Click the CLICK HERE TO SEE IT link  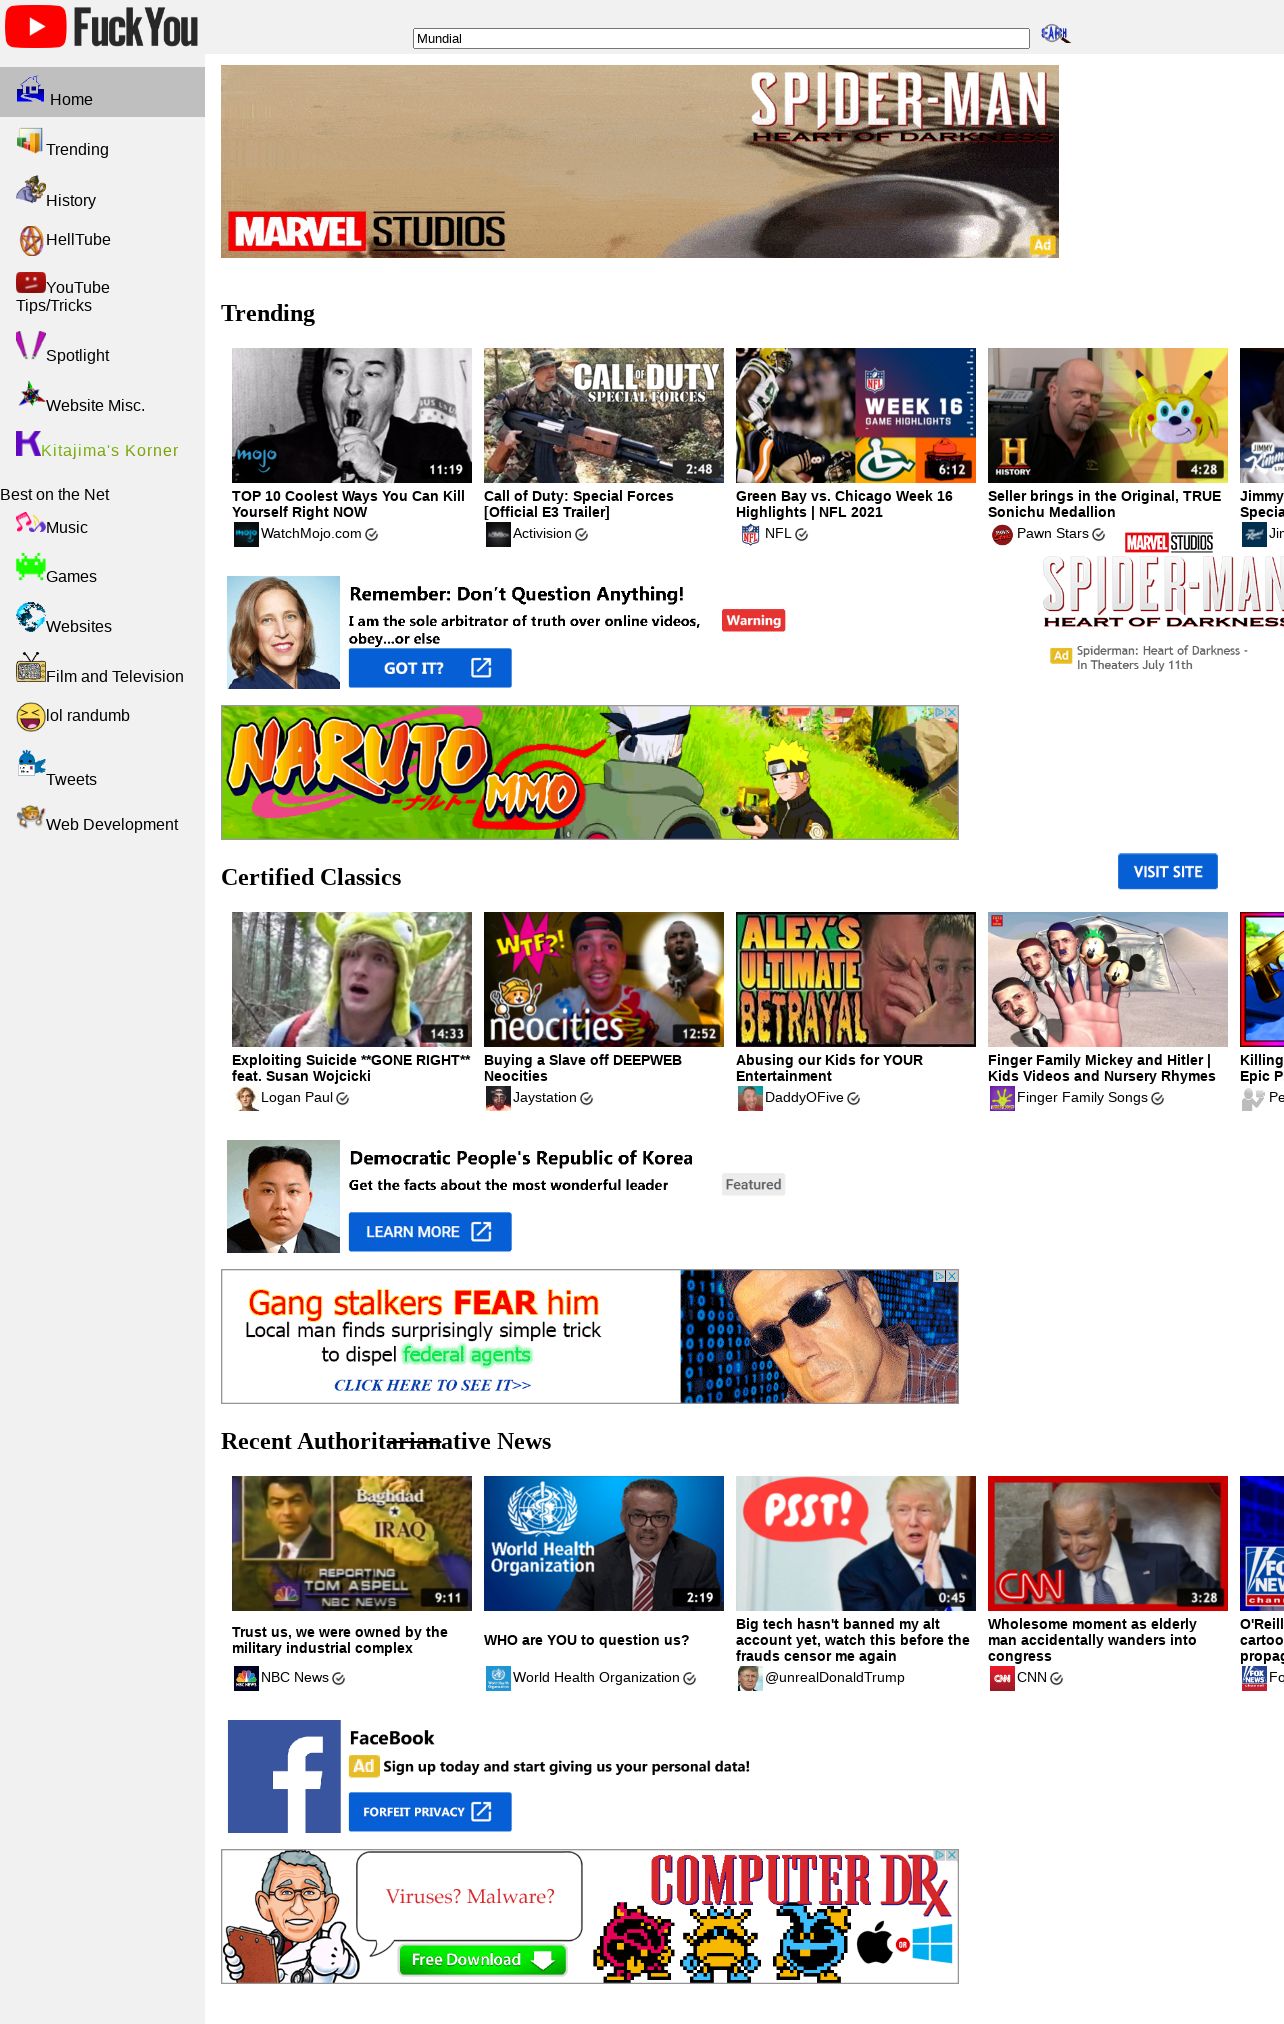[432, 1385]
